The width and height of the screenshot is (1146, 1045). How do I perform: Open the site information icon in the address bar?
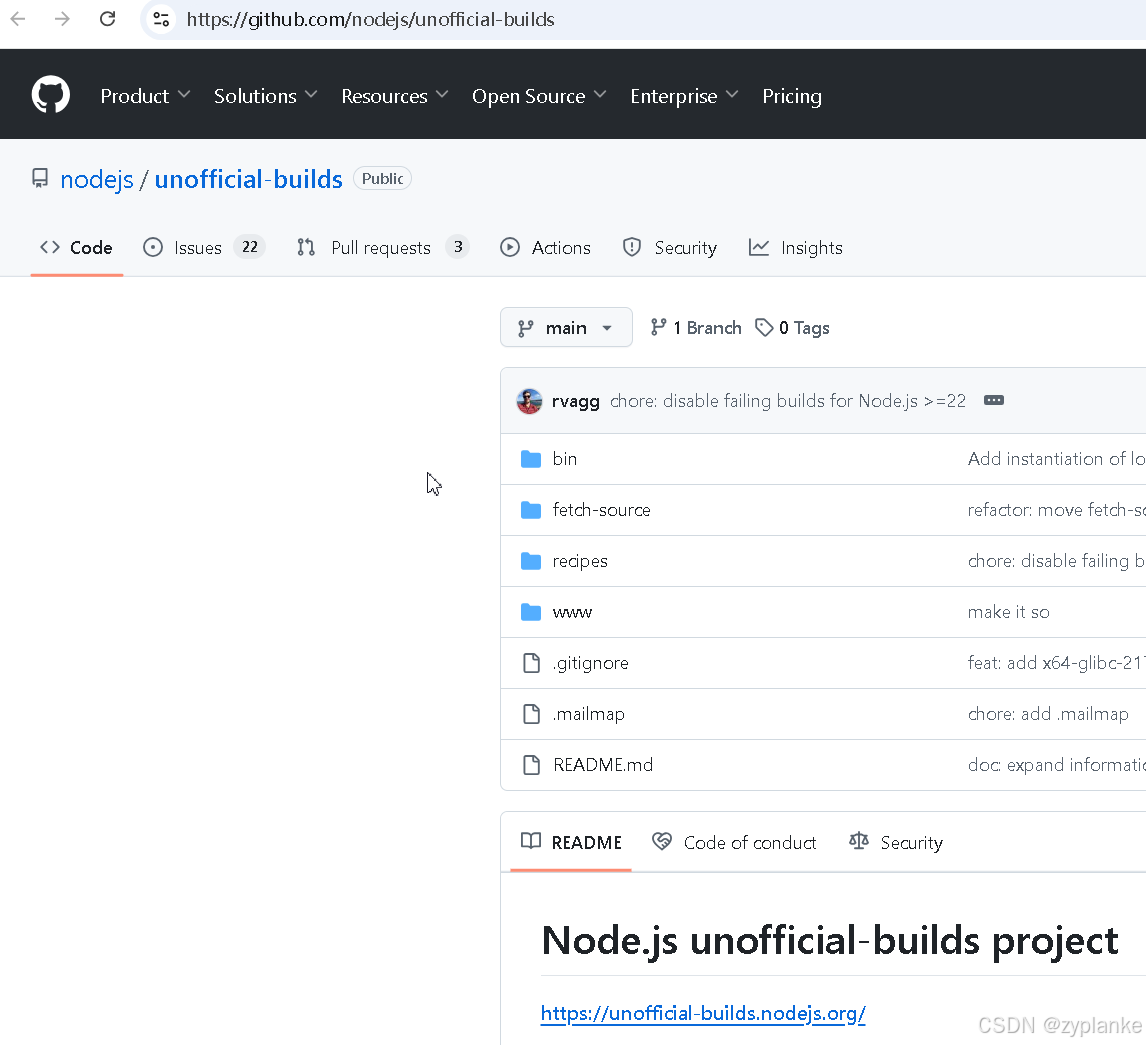pyautogui.click(x=161, y=19)
